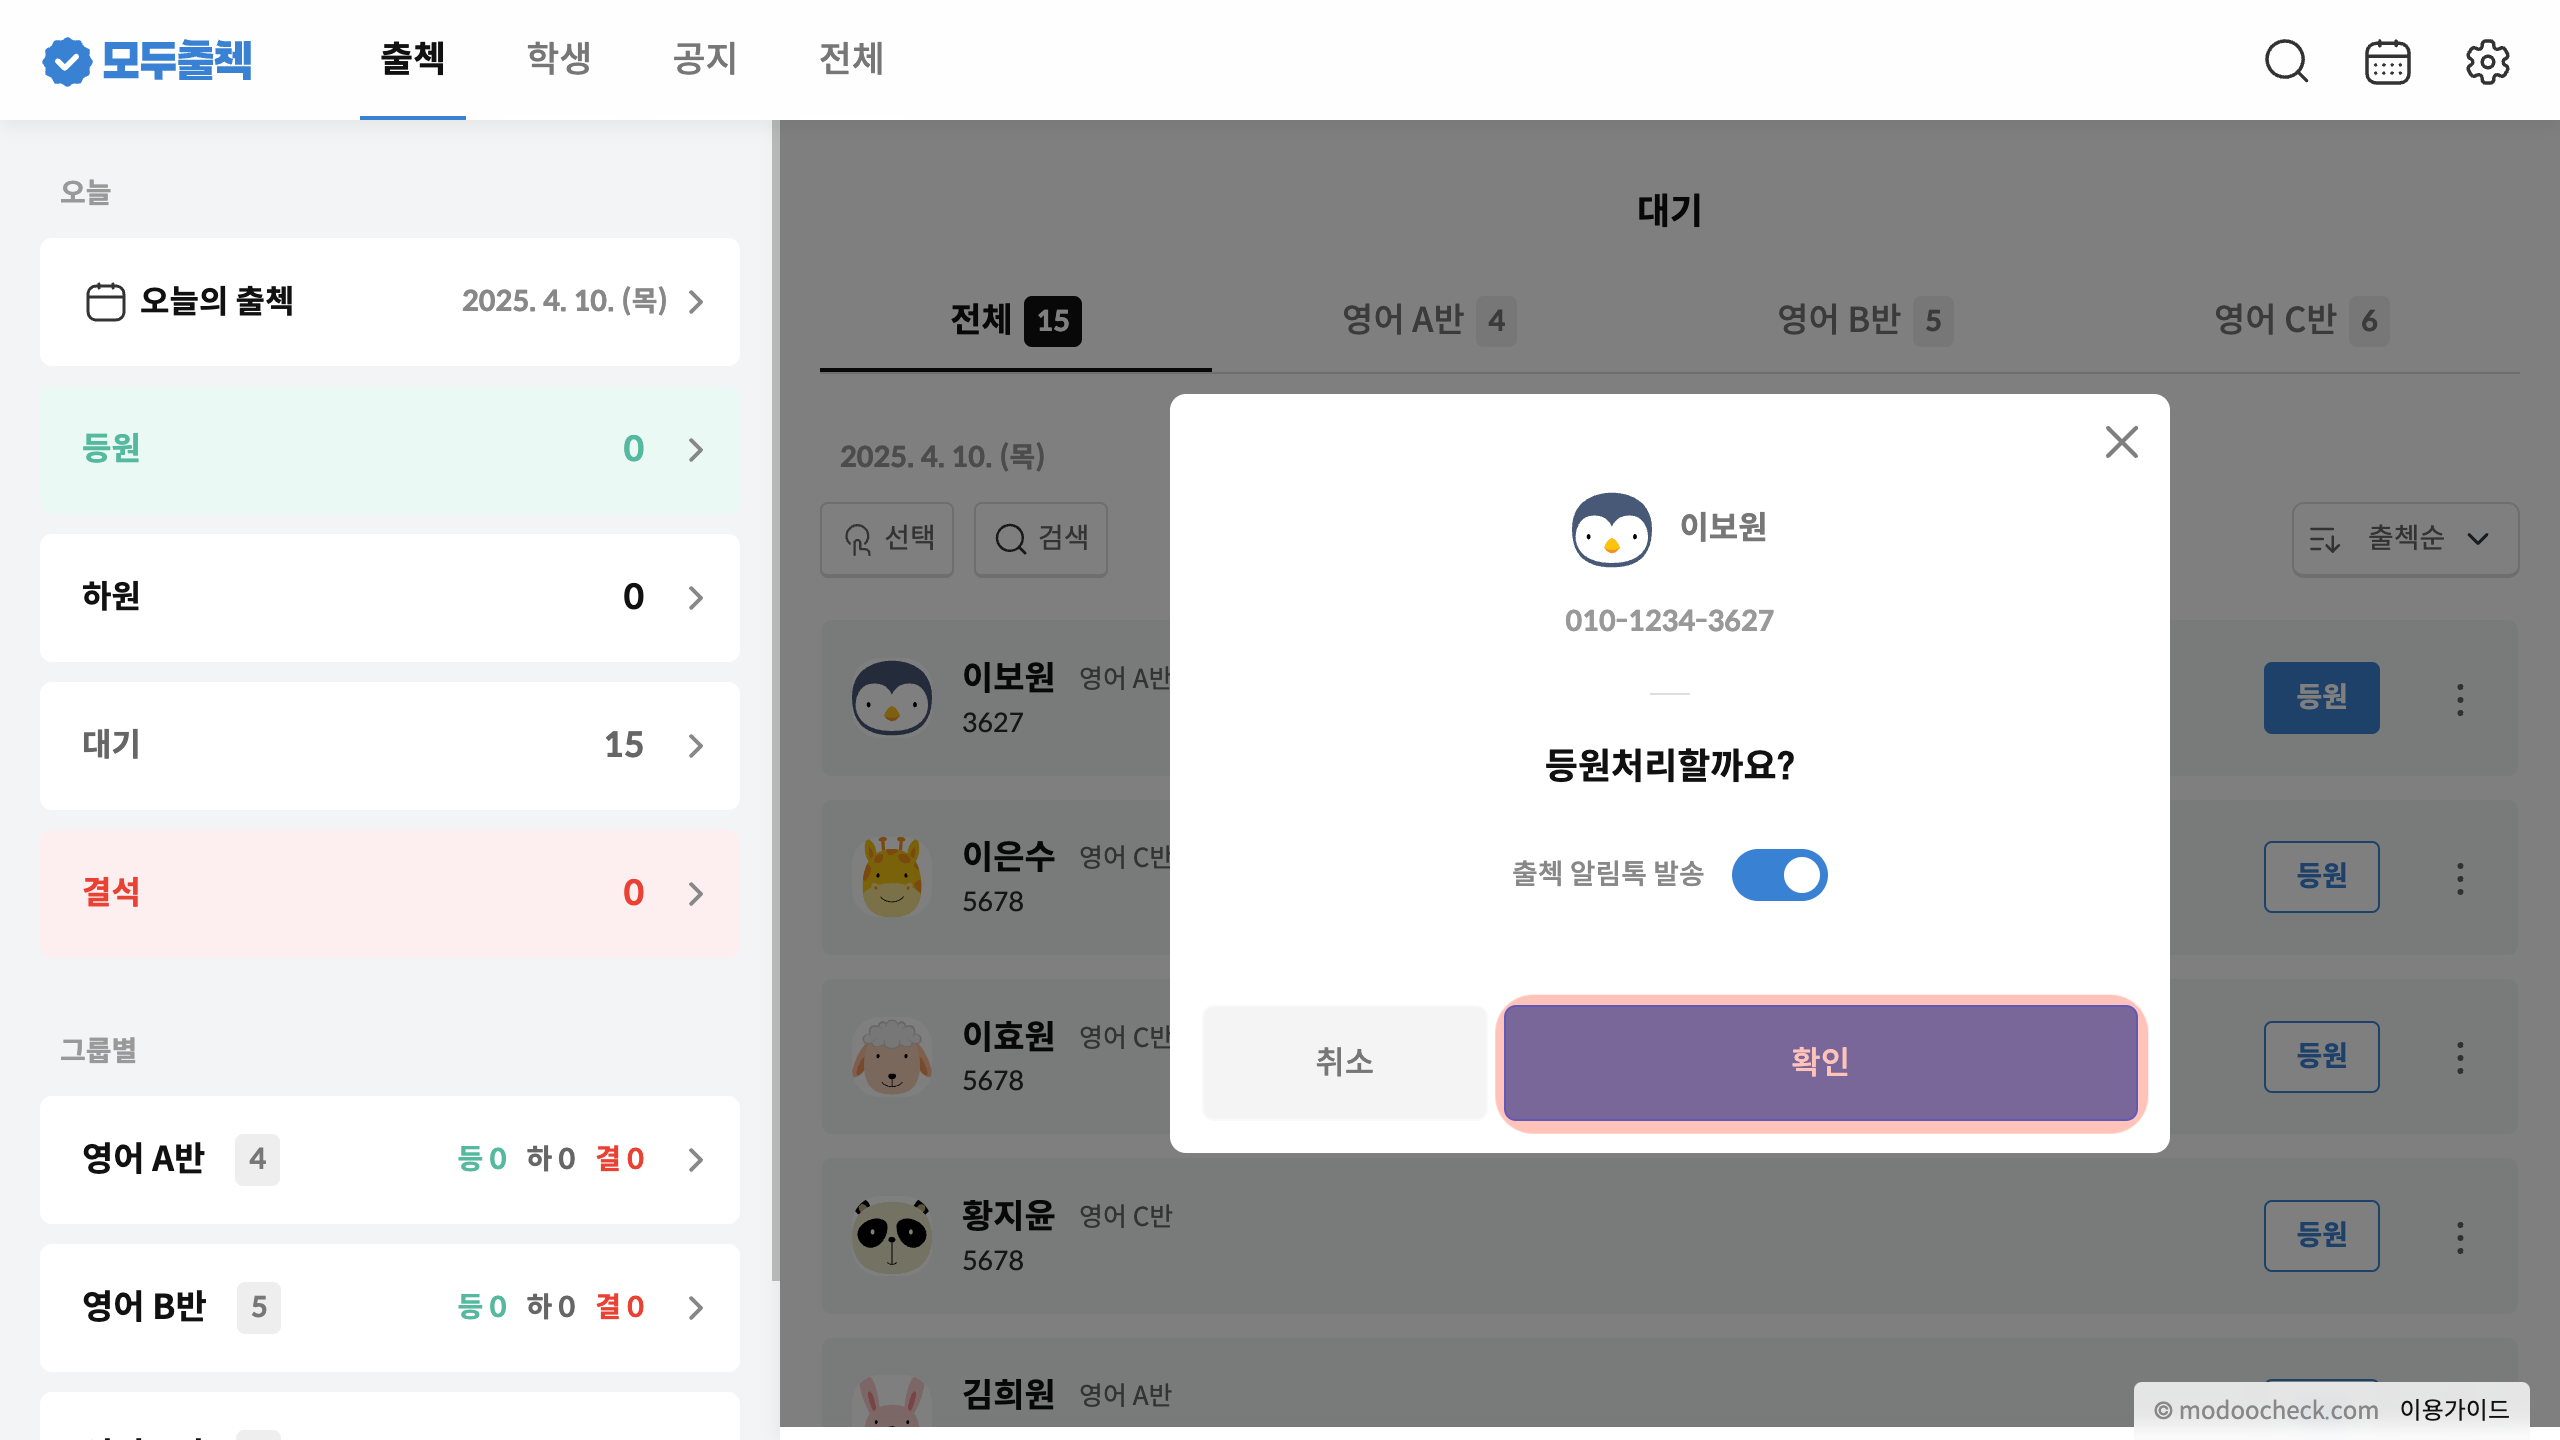This screenshot has width=2560, height=1440.
Task: Click the 모두출첵 logo
Action: click(147, 60)
